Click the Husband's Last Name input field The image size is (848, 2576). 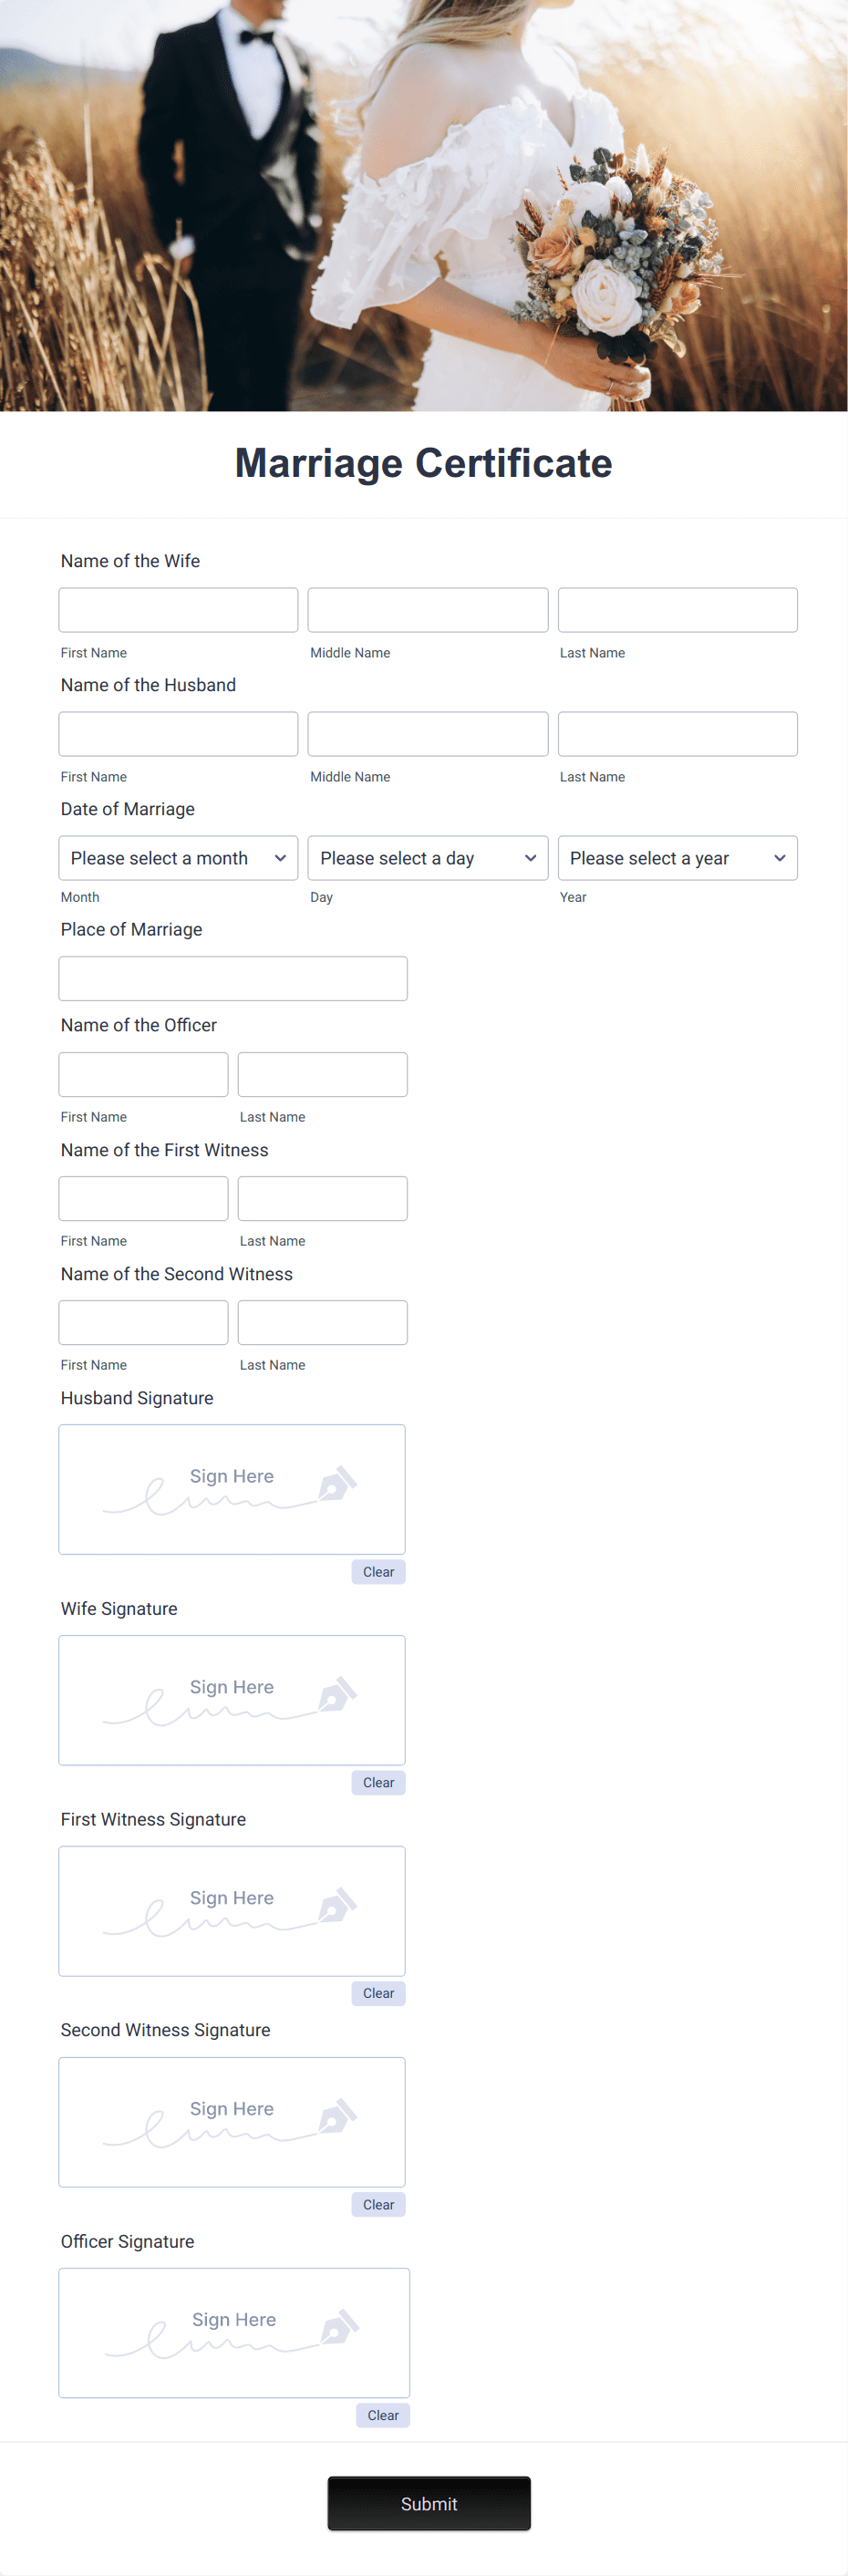[x=677, y=733]
